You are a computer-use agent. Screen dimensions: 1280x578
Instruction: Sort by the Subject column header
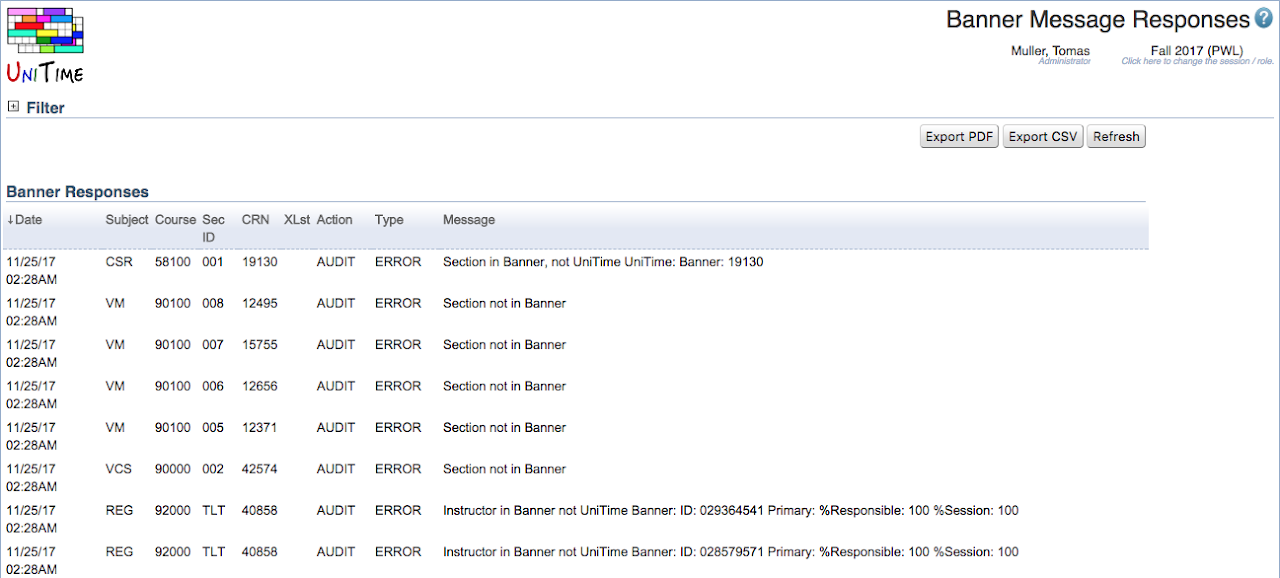pyautogui.click(x=127, y=220)
